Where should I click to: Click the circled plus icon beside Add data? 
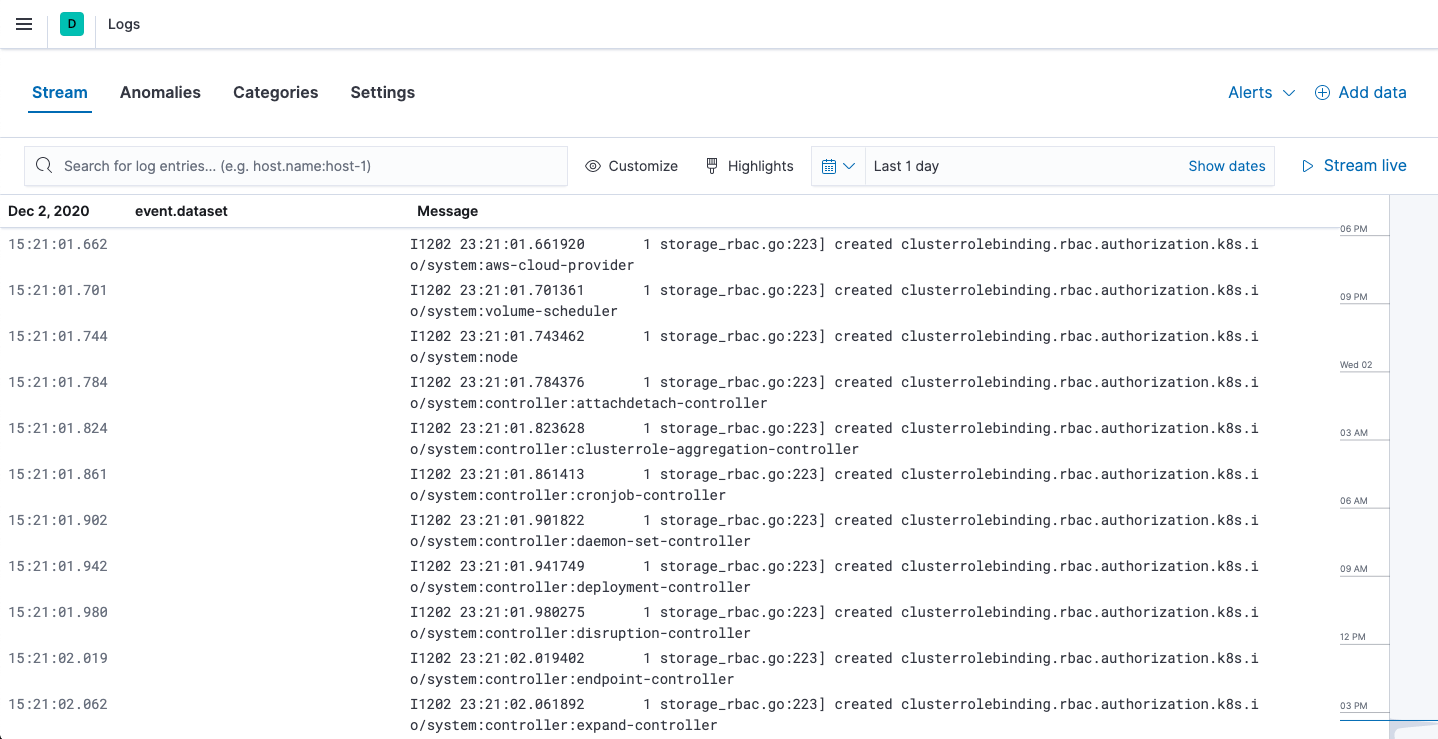[x=1322, y=92]
